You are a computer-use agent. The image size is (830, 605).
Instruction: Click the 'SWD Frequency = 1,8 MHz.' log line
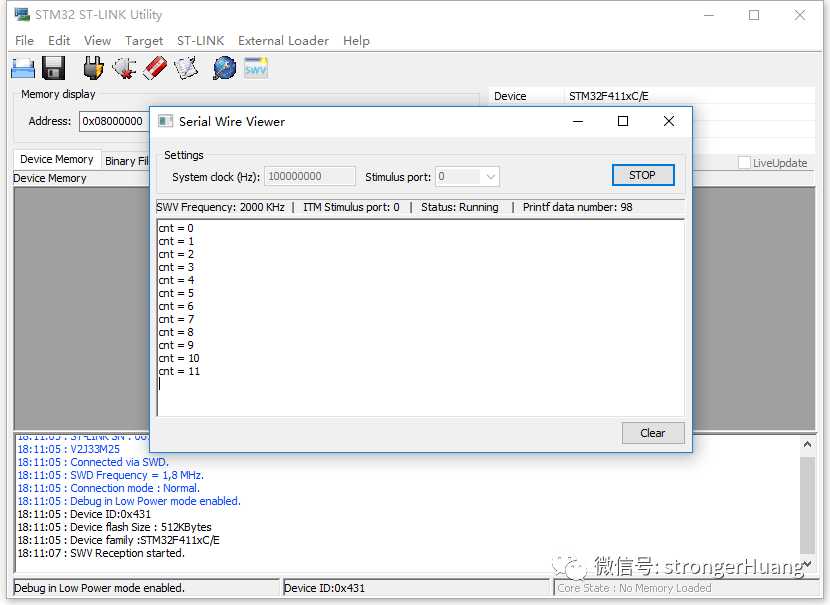tap(111, 475)
